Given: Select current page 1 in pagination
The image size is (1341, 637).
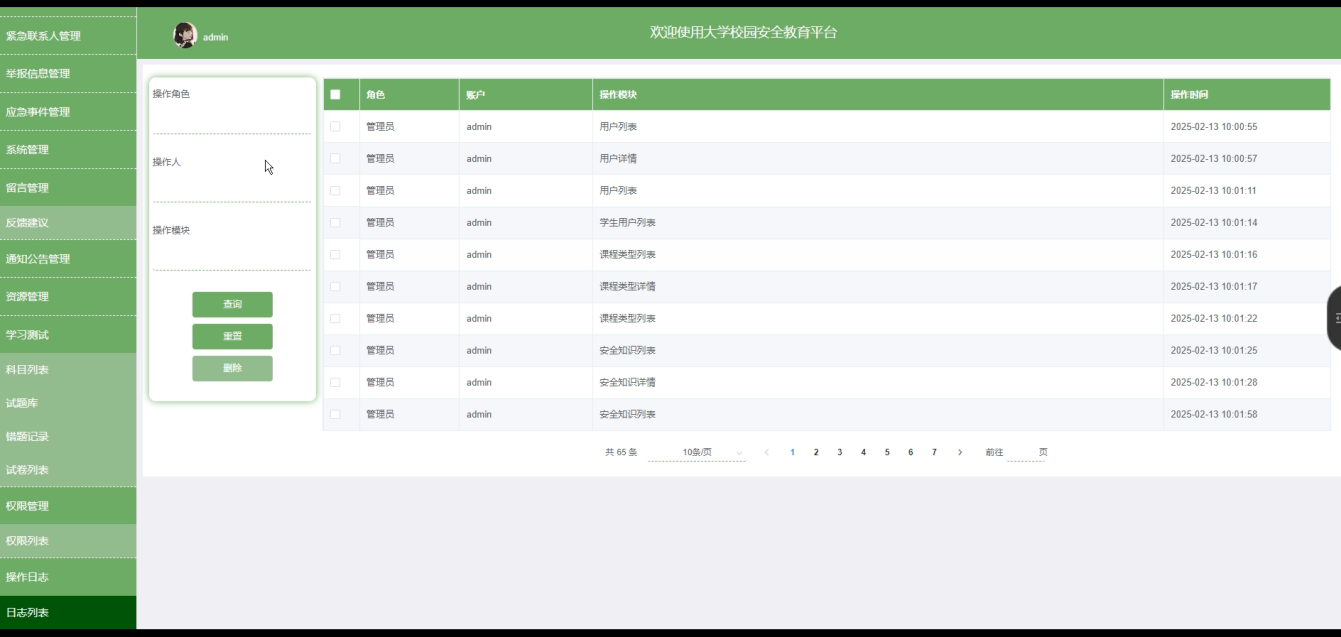Looking at the screenshot, I should coord(792,452).
